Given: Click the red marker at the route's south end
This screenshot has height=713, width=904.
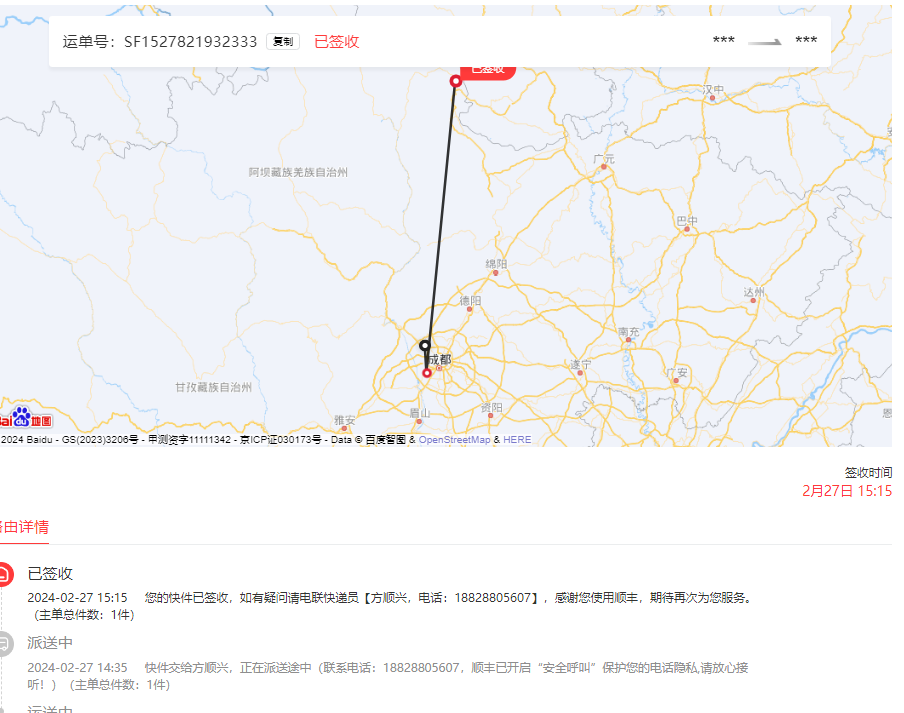Looking at the screenshot, I should [427, 374].
